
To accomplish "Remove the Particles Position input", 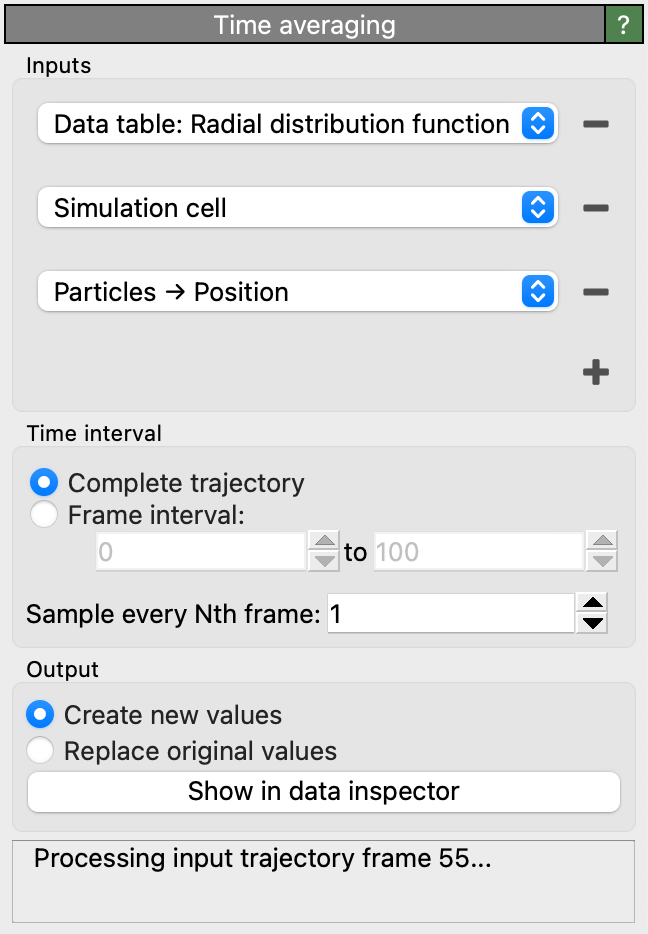I will (x=595, y=293).
